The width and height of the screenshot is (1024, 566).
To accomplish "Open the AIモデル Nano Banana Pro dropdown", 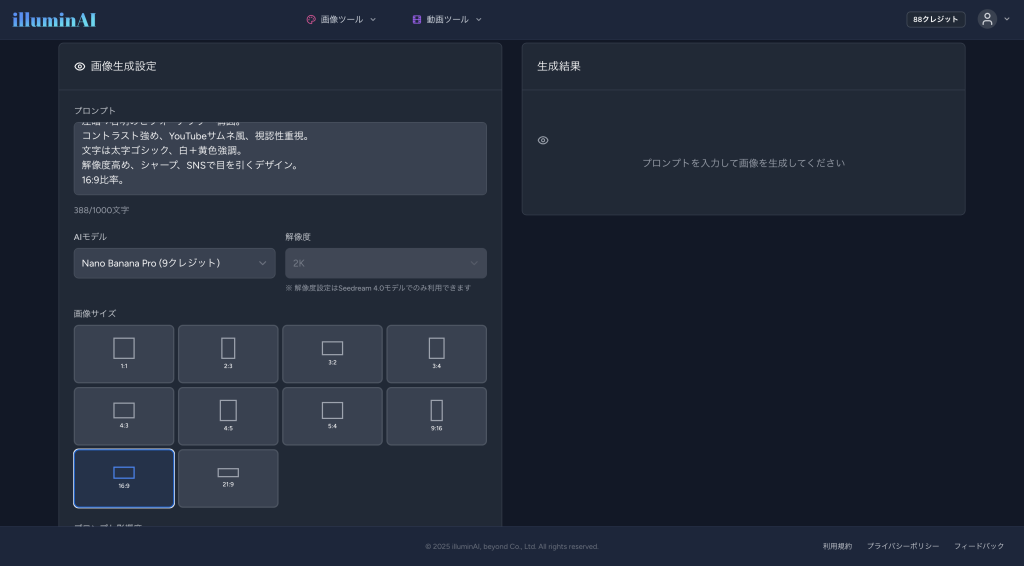I will tap(174, 263).
